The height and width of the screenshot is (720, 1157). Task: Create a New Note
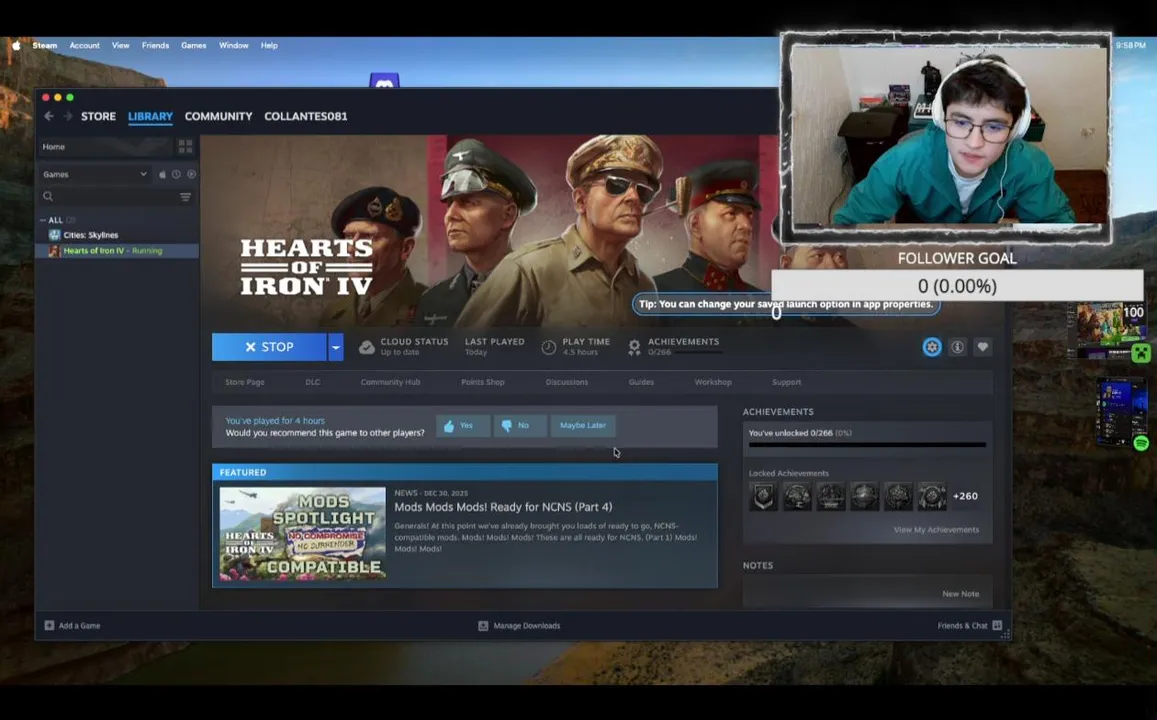[960, 594]
